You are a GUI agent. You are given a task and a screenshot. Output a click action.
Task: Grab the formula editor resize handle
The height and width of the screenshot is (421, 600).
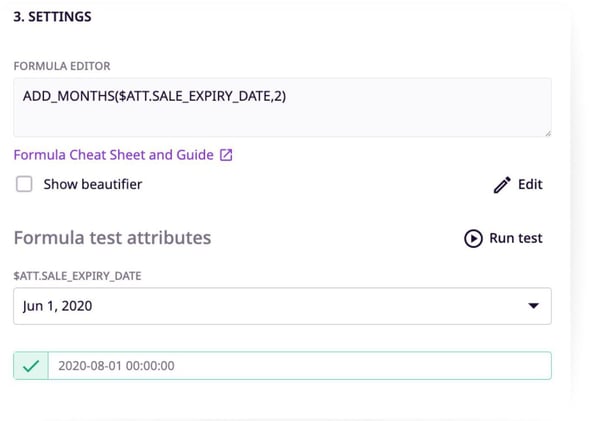coord(548,133)
